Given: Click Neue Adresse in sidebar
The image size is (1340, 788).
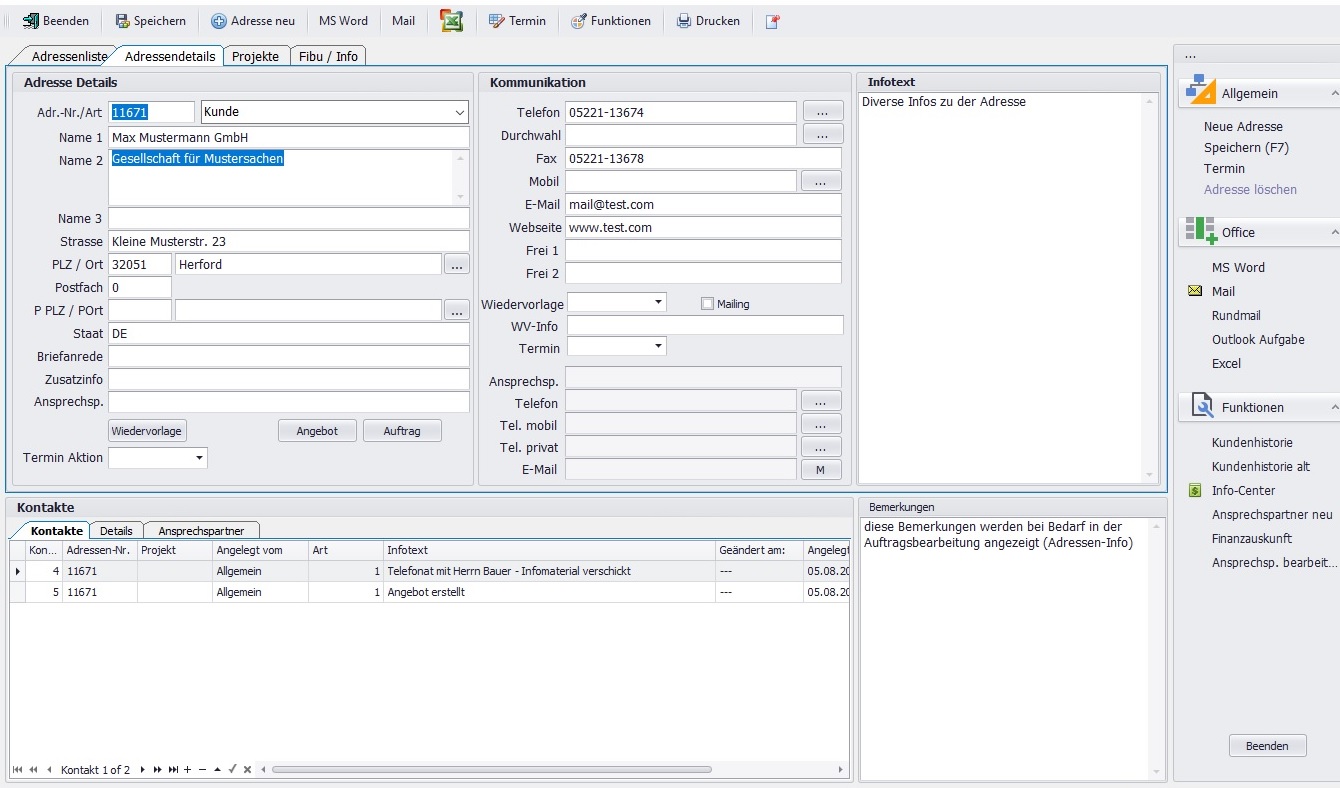Looking at the screenshot, I should coord(1243,126).
